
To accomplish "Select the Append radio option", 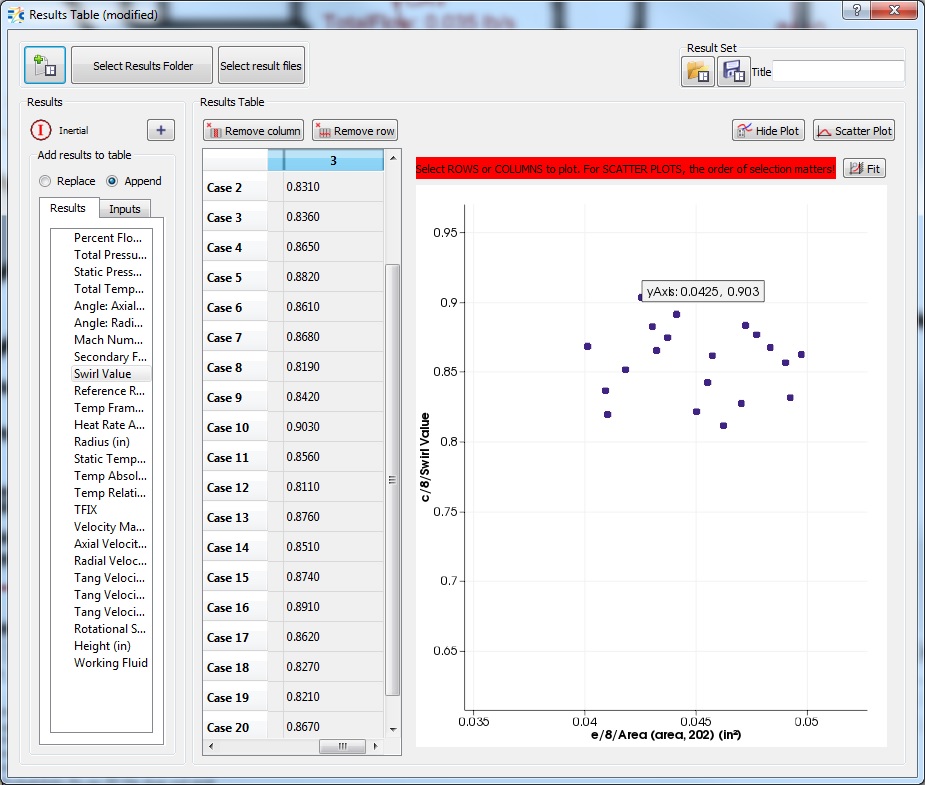I will (112, 181).
